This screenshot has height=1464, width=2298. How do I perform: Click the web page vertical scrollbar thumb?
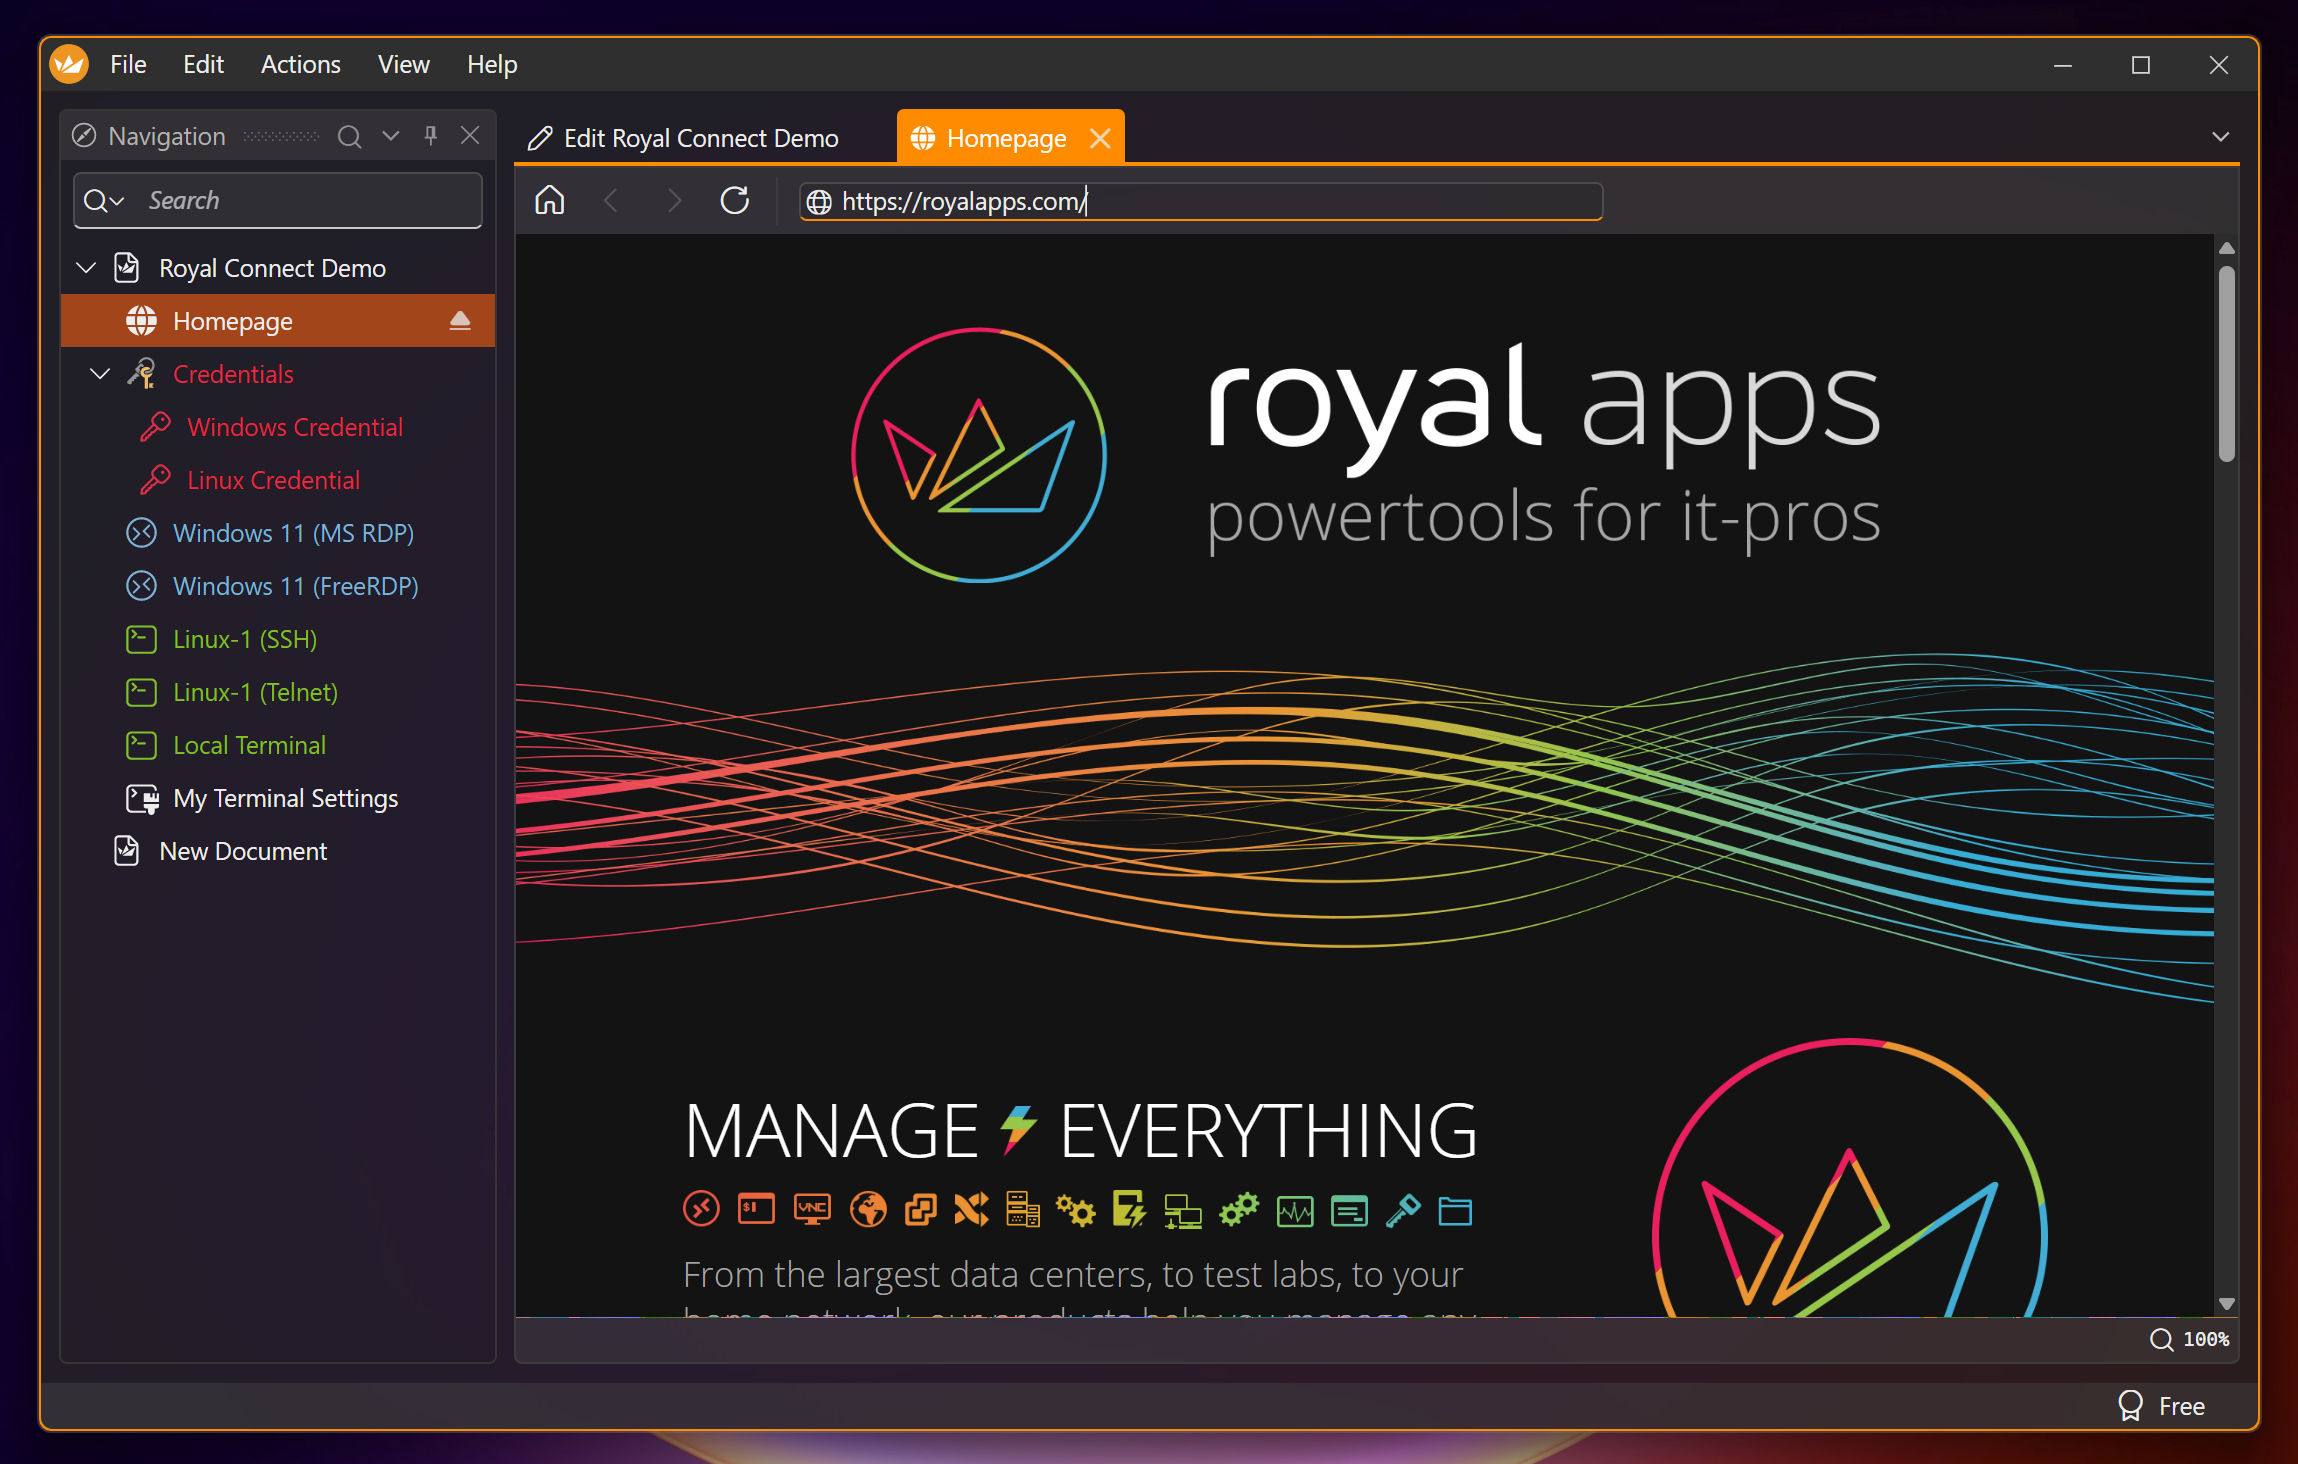pos(2225,365)
